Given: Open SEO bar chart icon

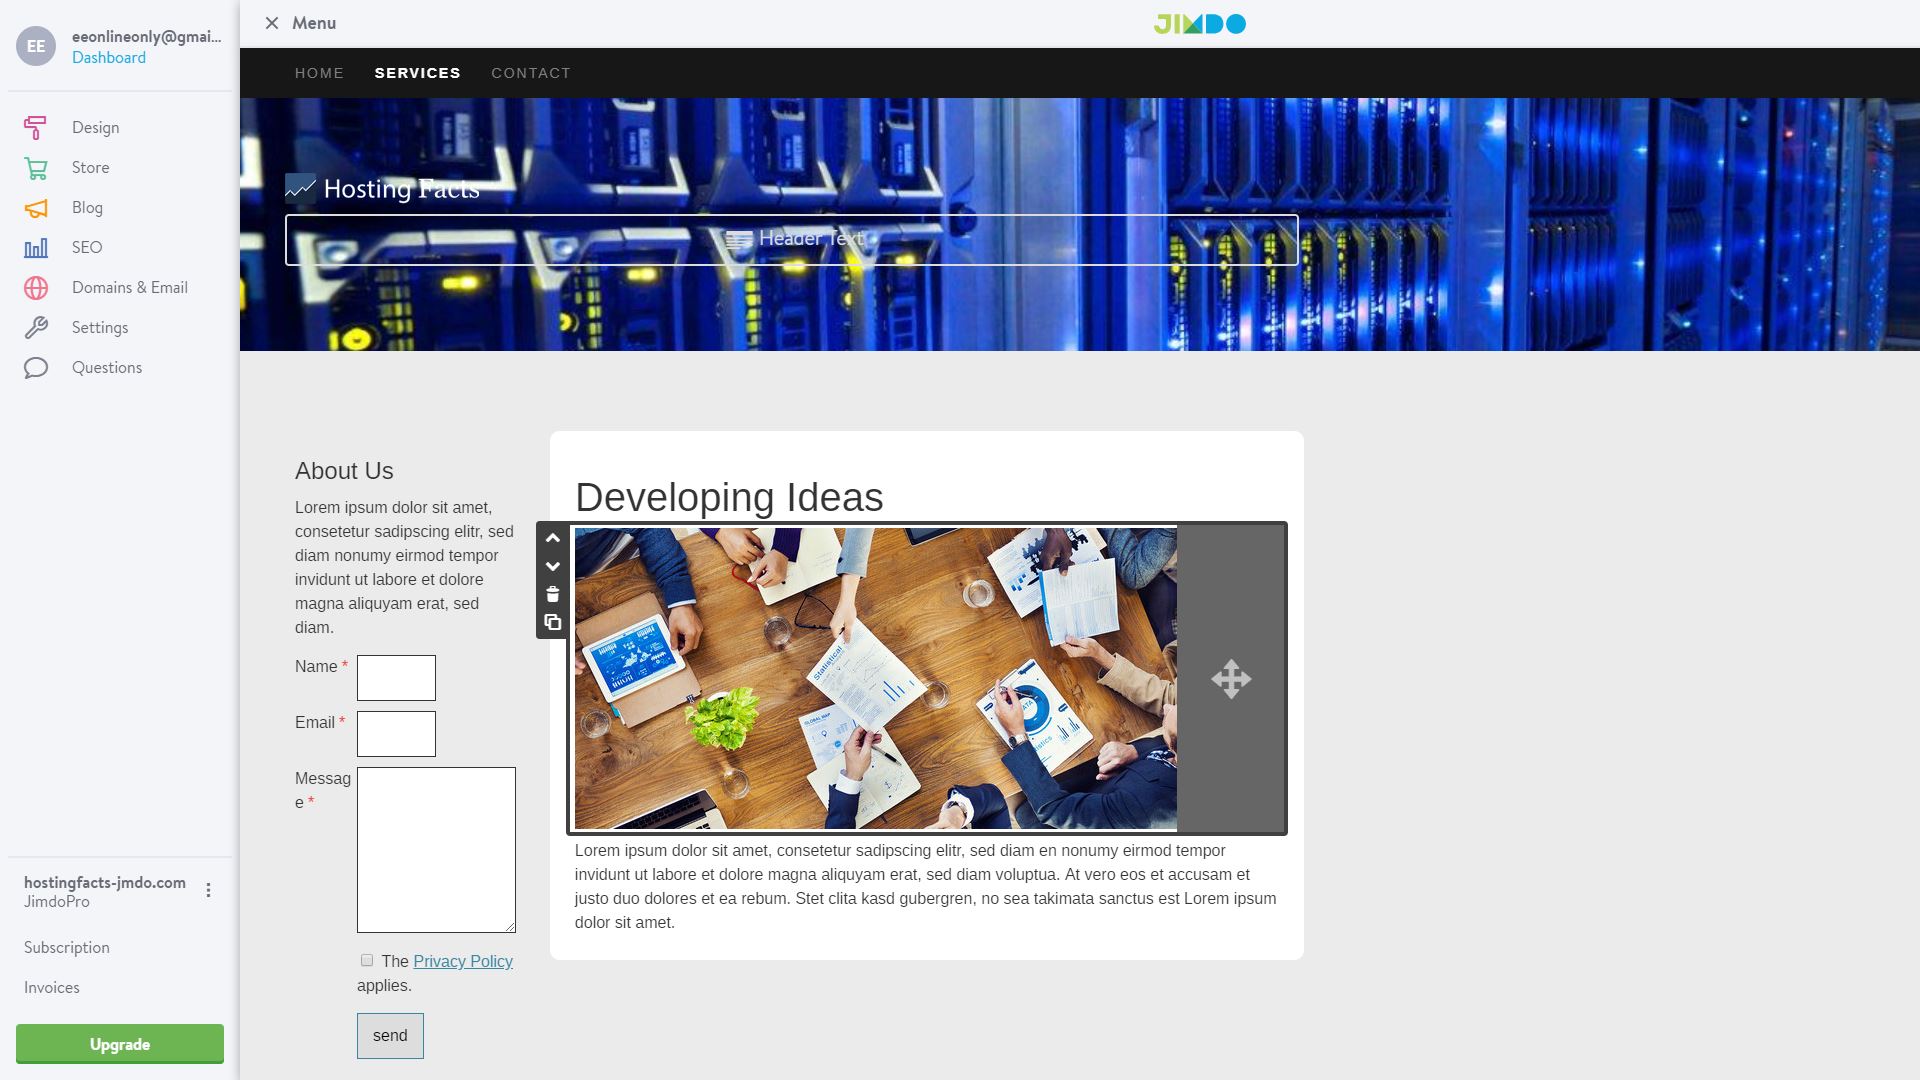Looking at the screenshot, I should [35, 248].
